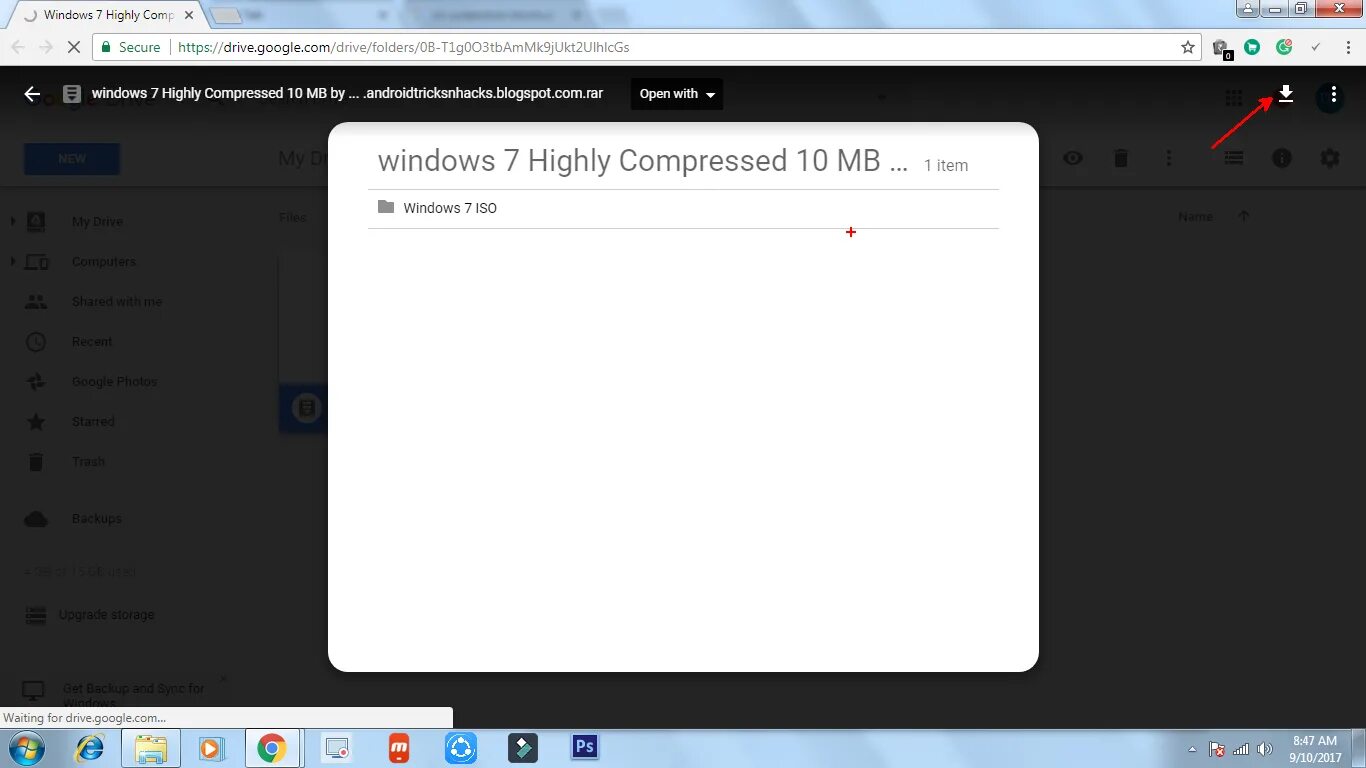Open the Chrome user profile button
1366x768 pixels.
click(x=1250, y=9)
